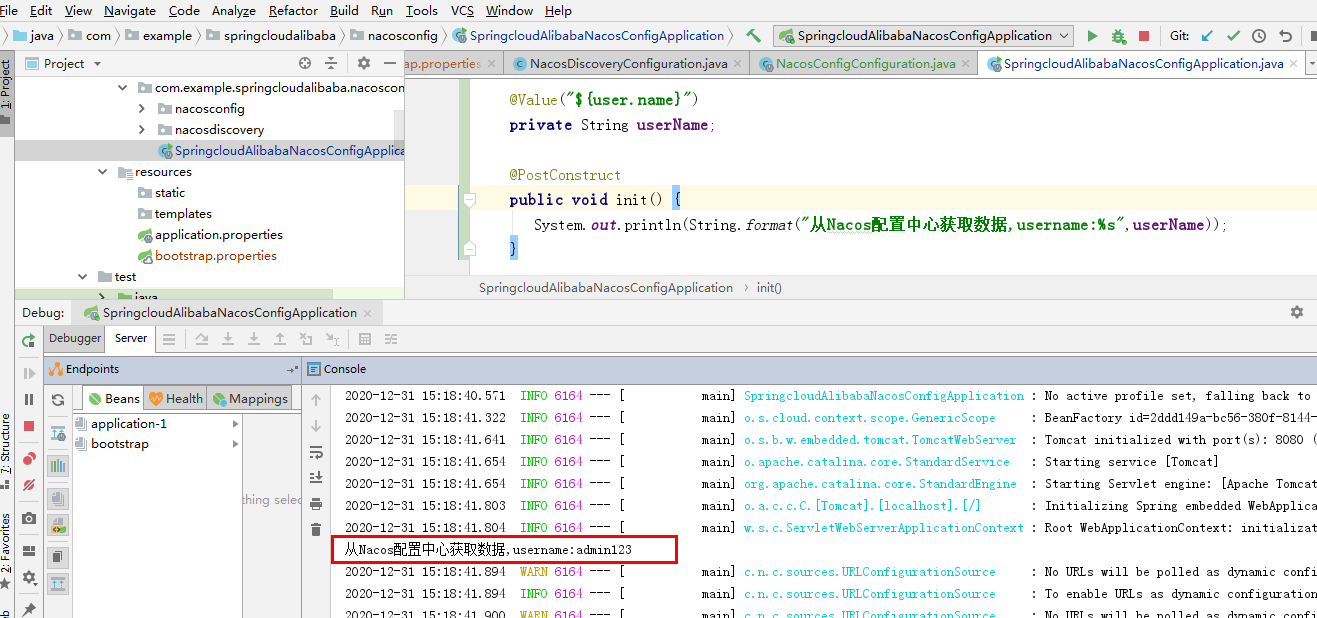Screen dimensions: 1317x618
Task: Open Project view selector dropdown
Action: tap(97, 63)
